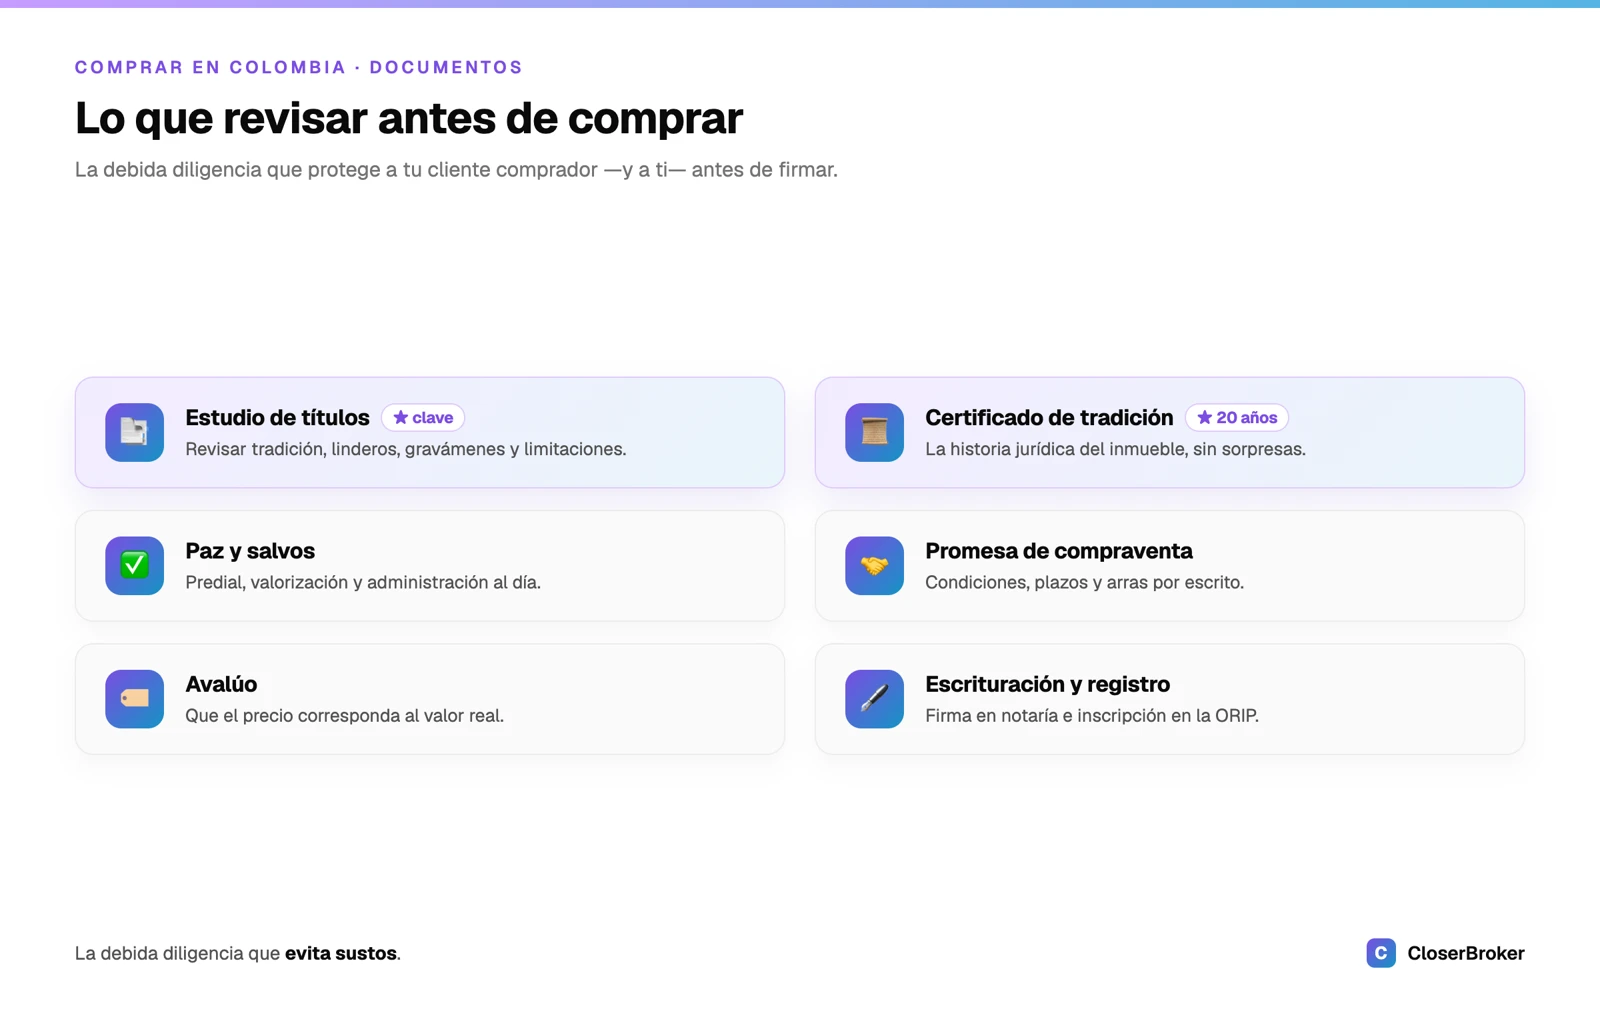
Task: Select the heading "Certificado de tradición"
Action: coord(1049,418)
